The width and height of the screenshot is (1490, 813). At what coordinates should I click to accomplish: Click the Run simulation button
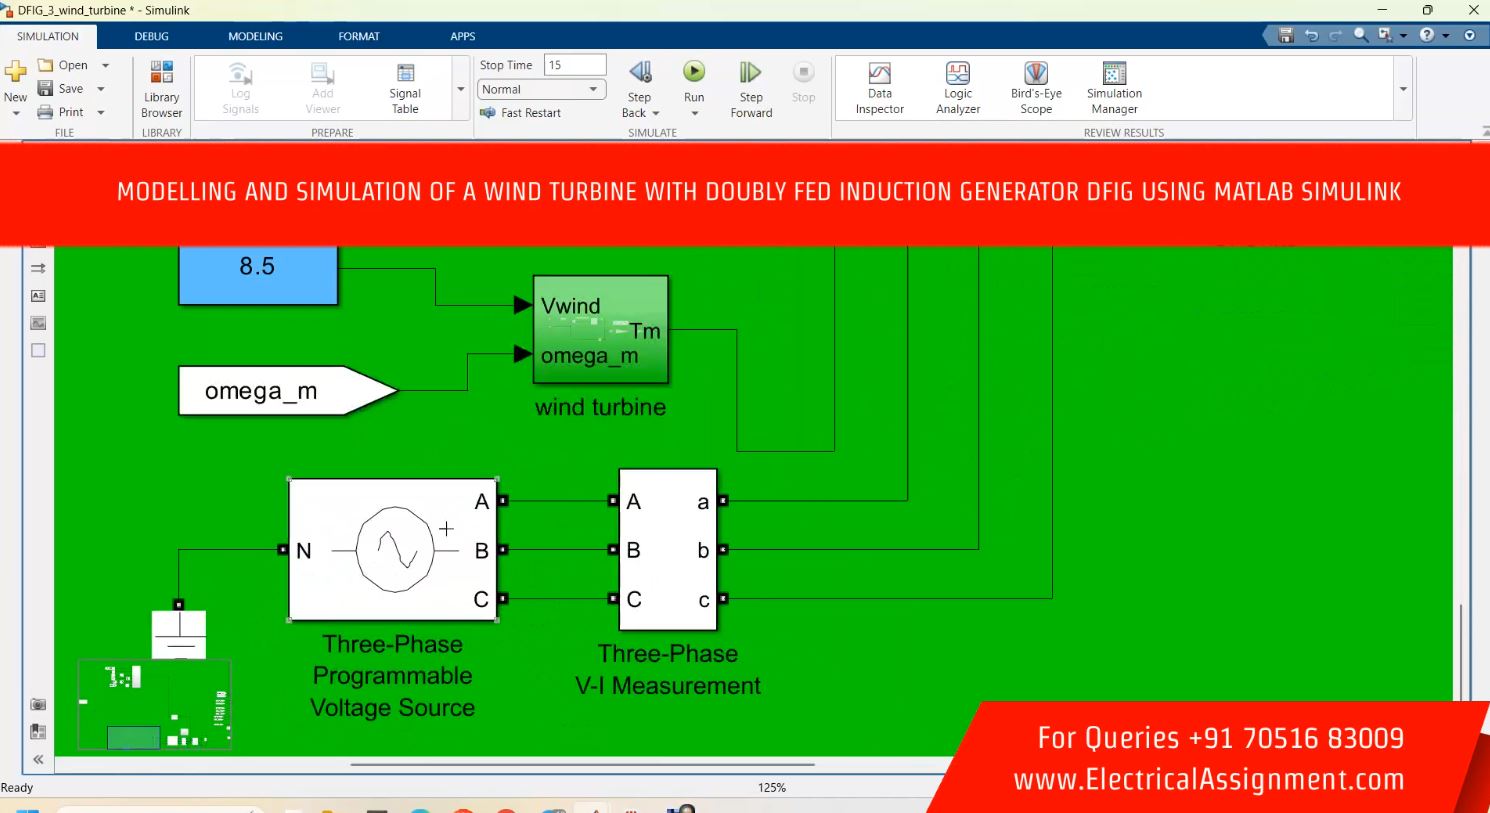[x=694, y=73]
